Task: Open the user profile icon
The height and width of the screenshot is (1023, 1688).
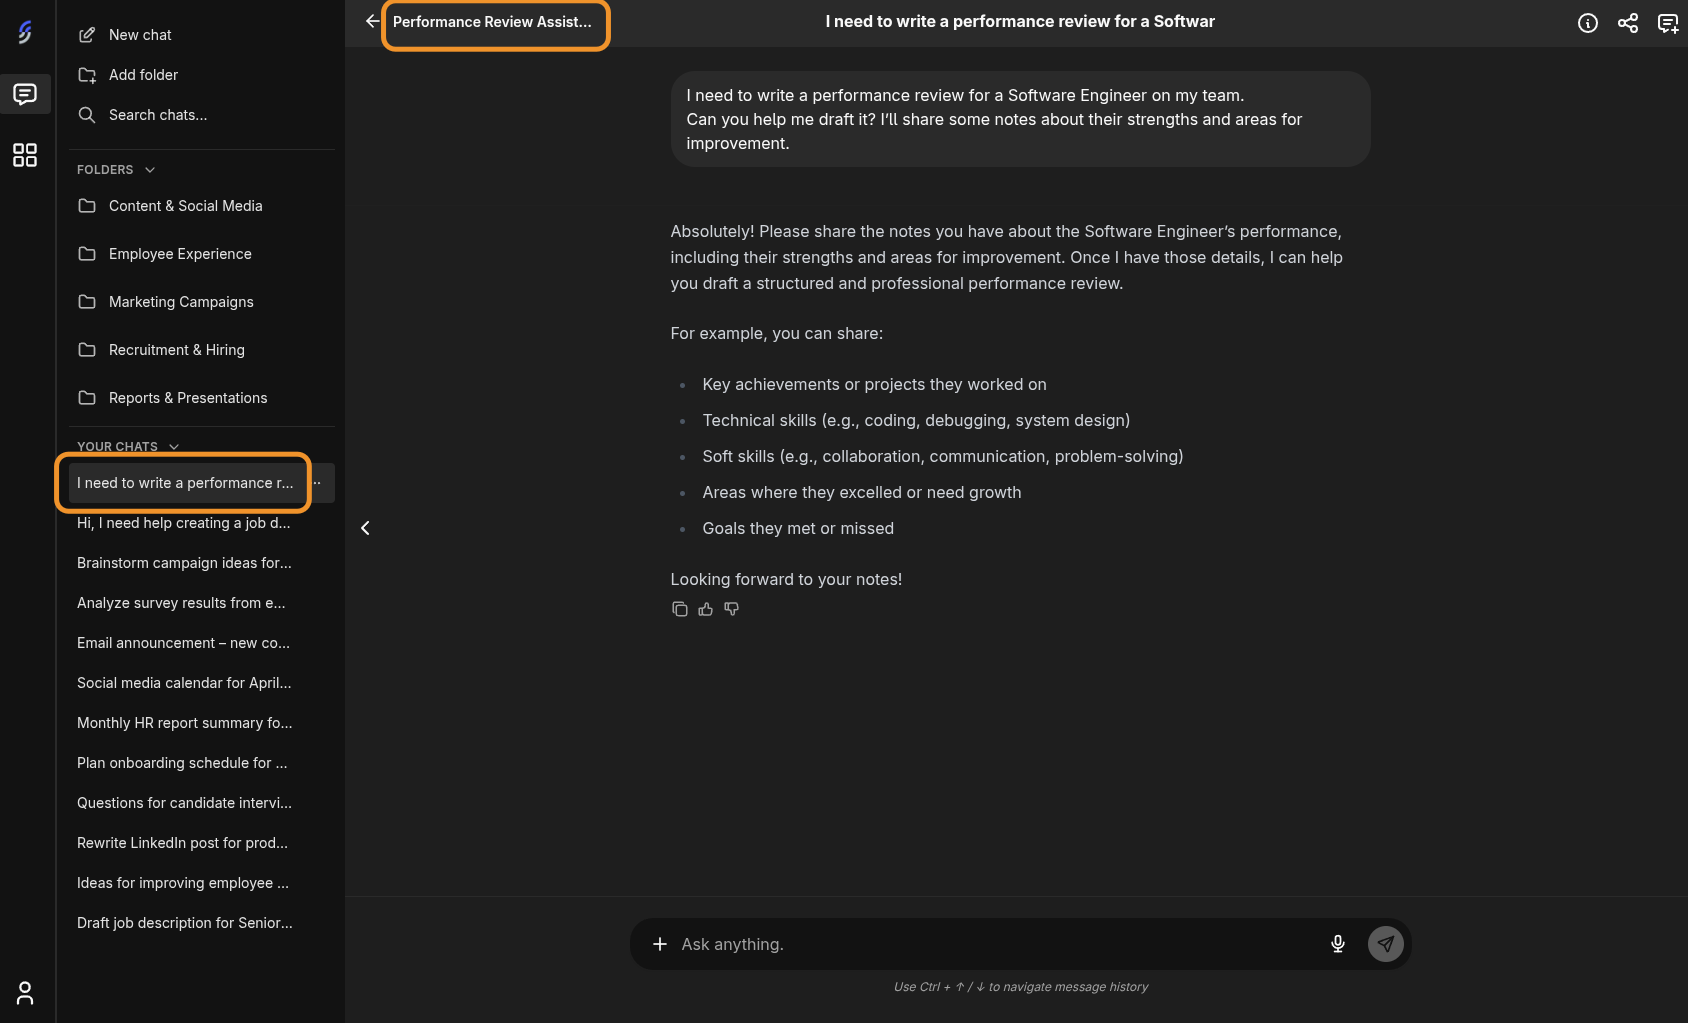Action: pos(25,992)
